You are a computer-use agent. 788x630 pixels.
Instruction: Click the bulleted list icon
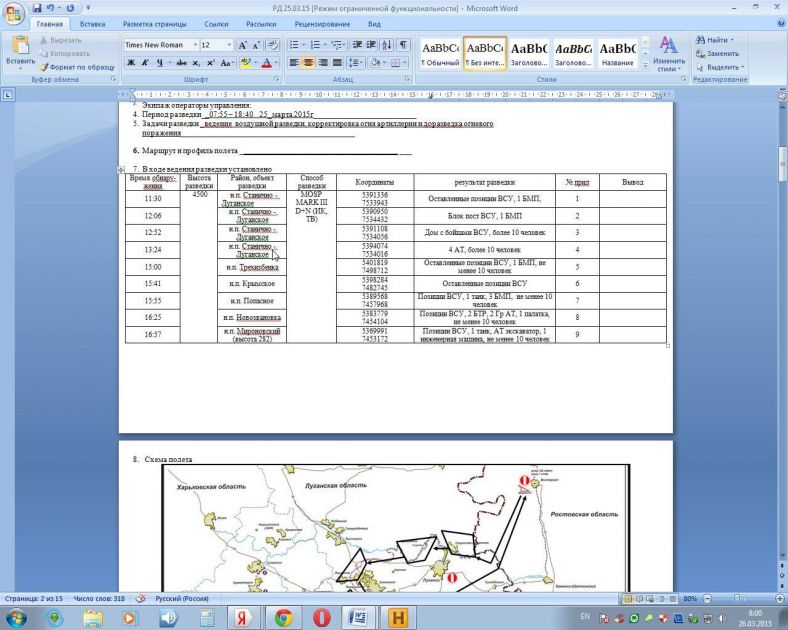point(295,45)
